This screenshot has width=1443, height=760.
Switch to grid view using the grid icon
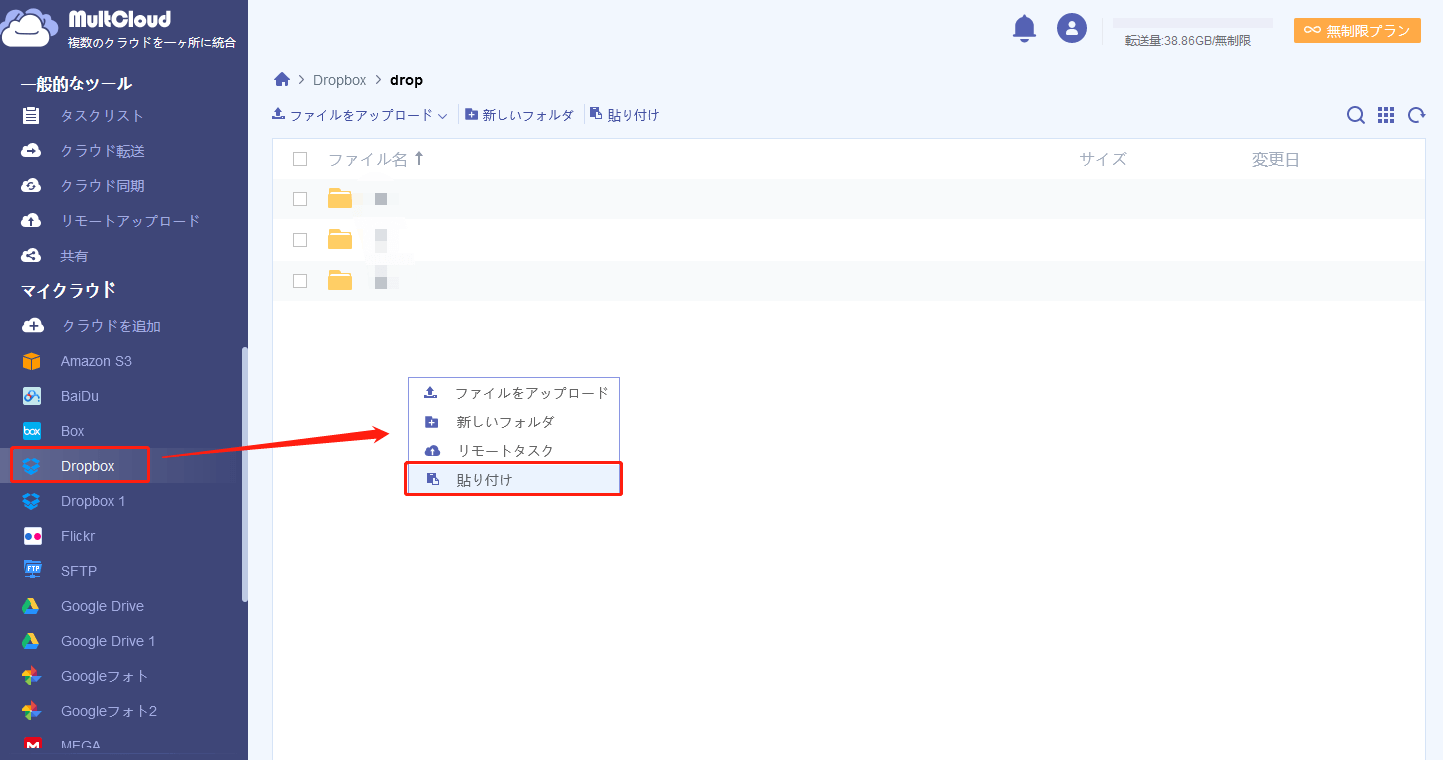pyautogui.click(x=1386, y=115)
